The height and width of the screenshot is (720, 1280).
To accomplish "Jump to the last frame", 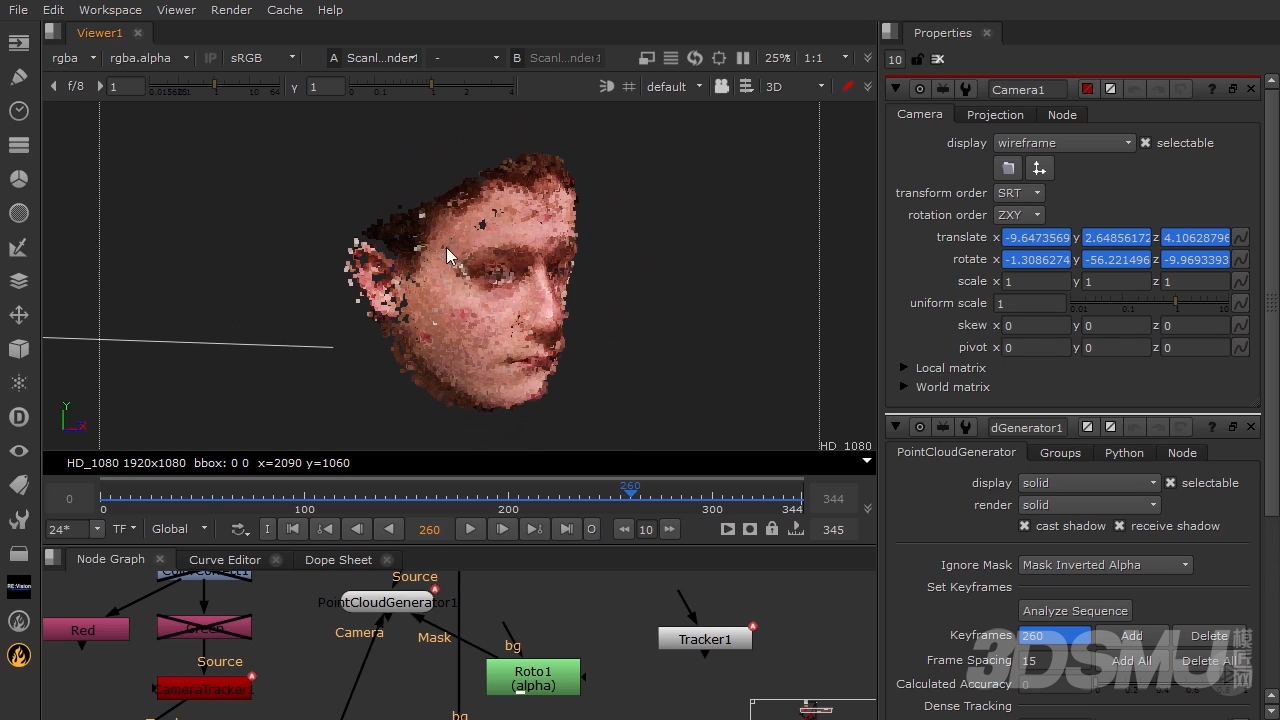I will (566, 529).
